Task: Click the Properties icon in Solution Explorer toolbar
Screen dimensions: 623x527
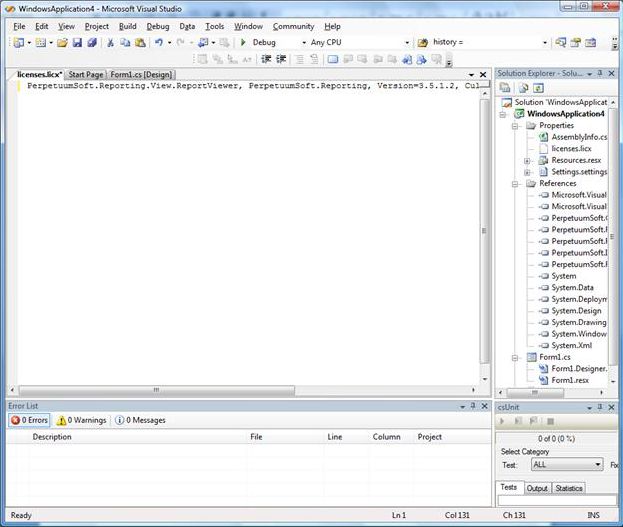Action: click(x=505, y=87)
